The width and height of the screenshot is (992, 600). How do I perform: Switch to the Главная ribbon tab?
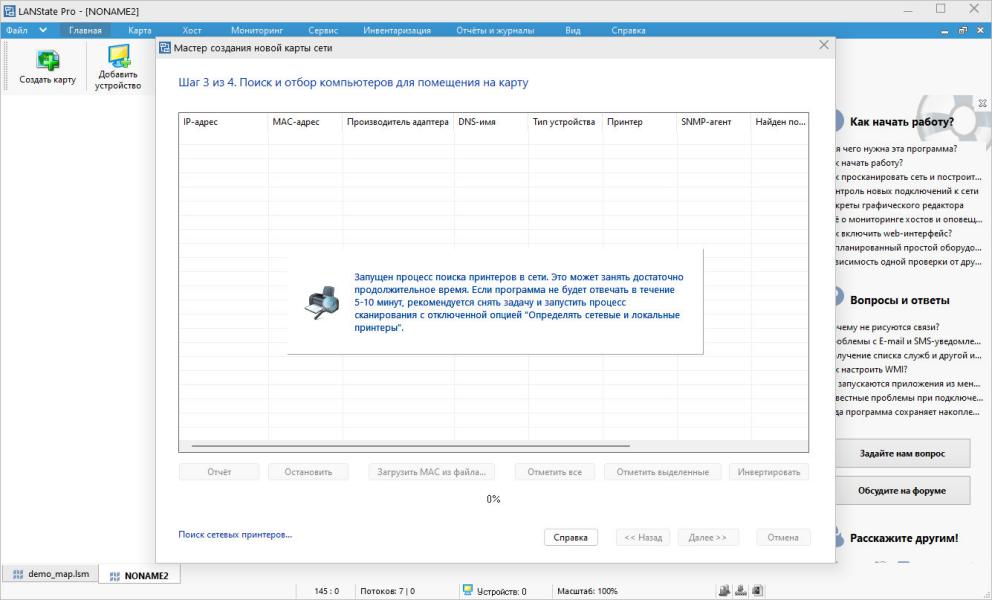pos(85,30)
